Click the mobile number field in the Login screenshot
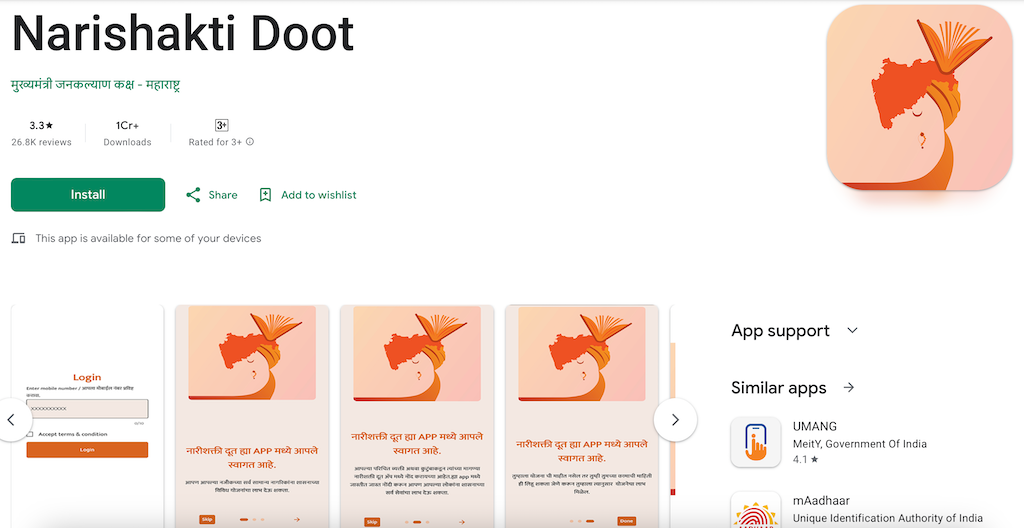The height and width of the screenshot is (528, 1024). tap(87, 408)
